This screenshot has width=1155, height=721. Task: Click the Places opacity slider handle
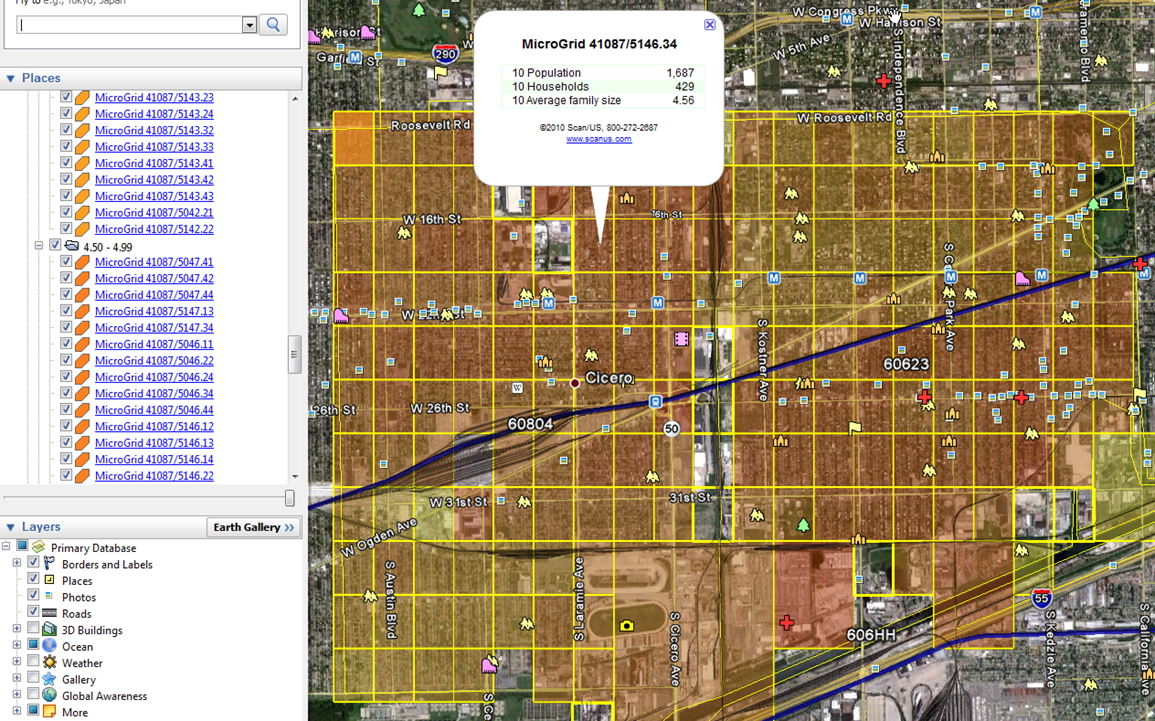pyautogui.click(x=290, y=498)
